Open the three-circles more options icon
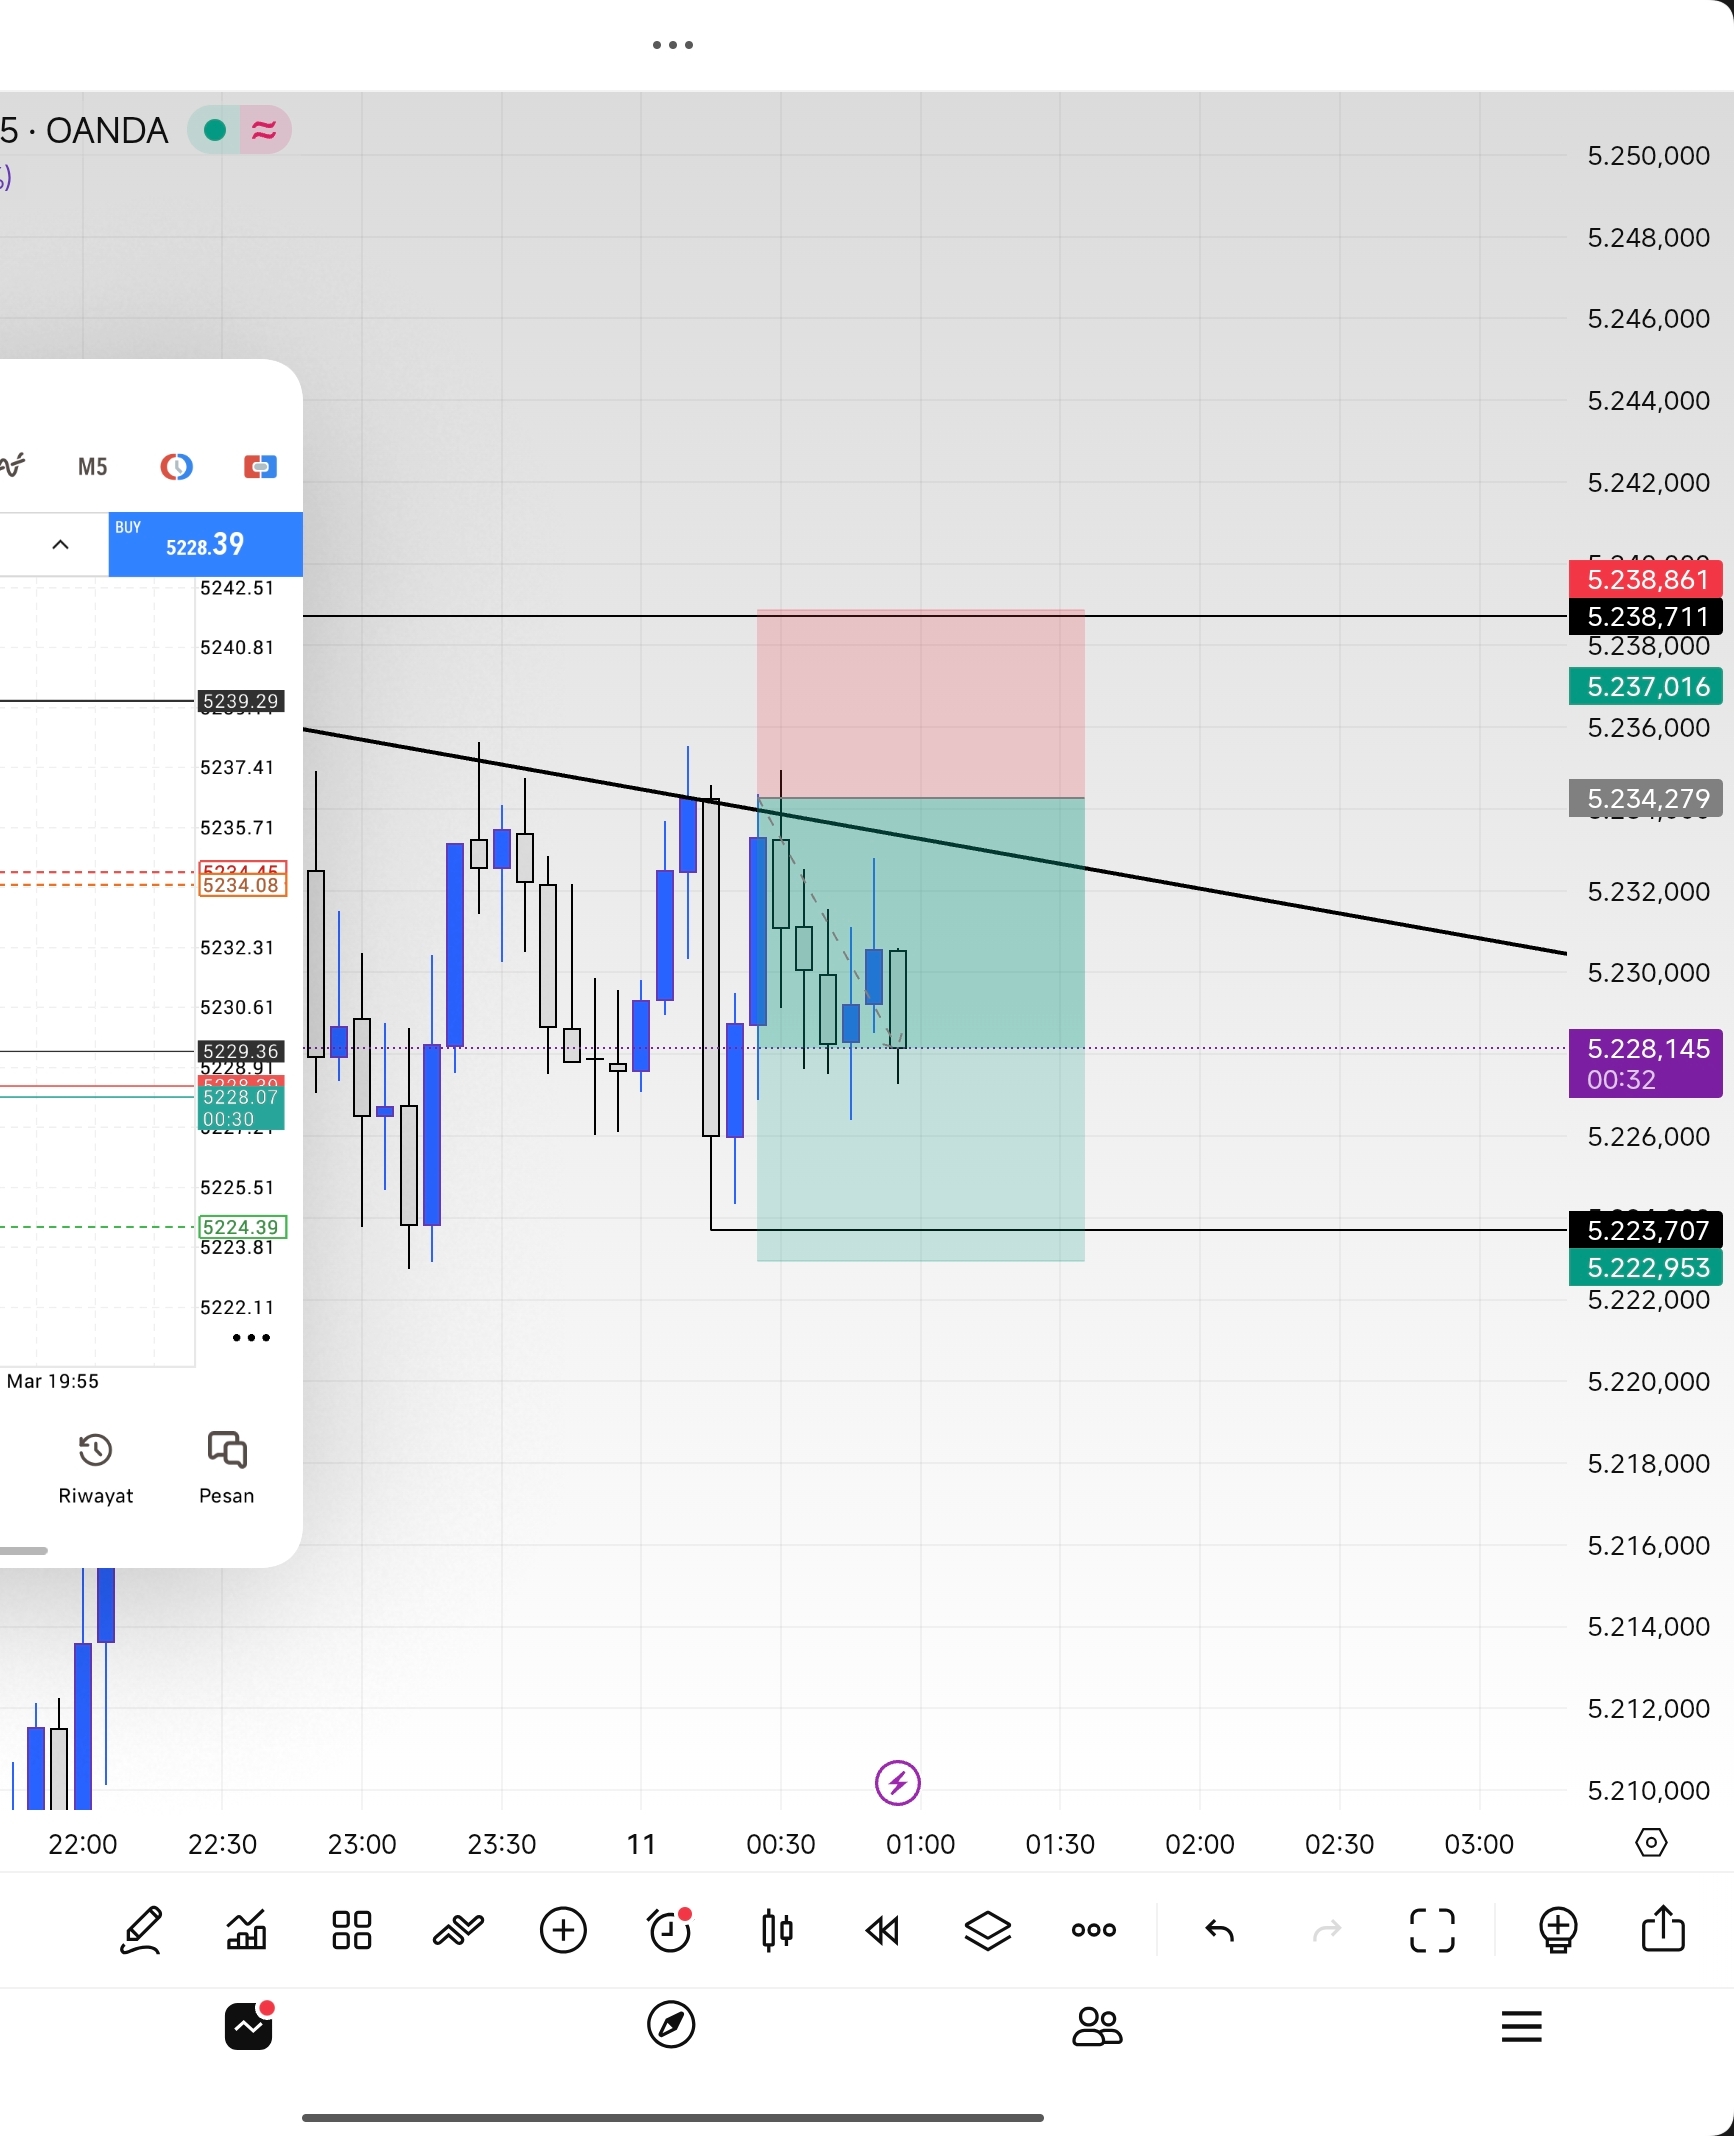The image size is (1734, 2136). pos(1094,1930)
